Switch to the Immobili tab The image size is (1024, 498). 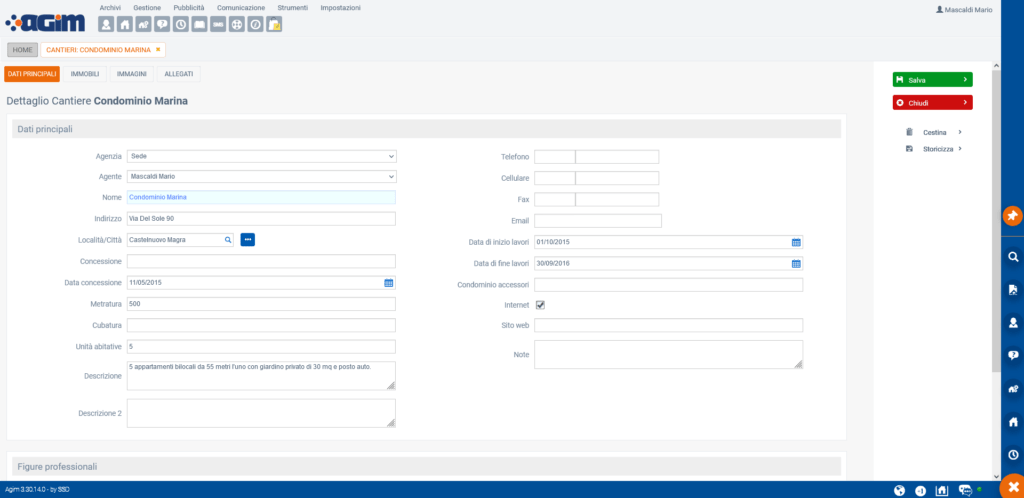point(85,74)
